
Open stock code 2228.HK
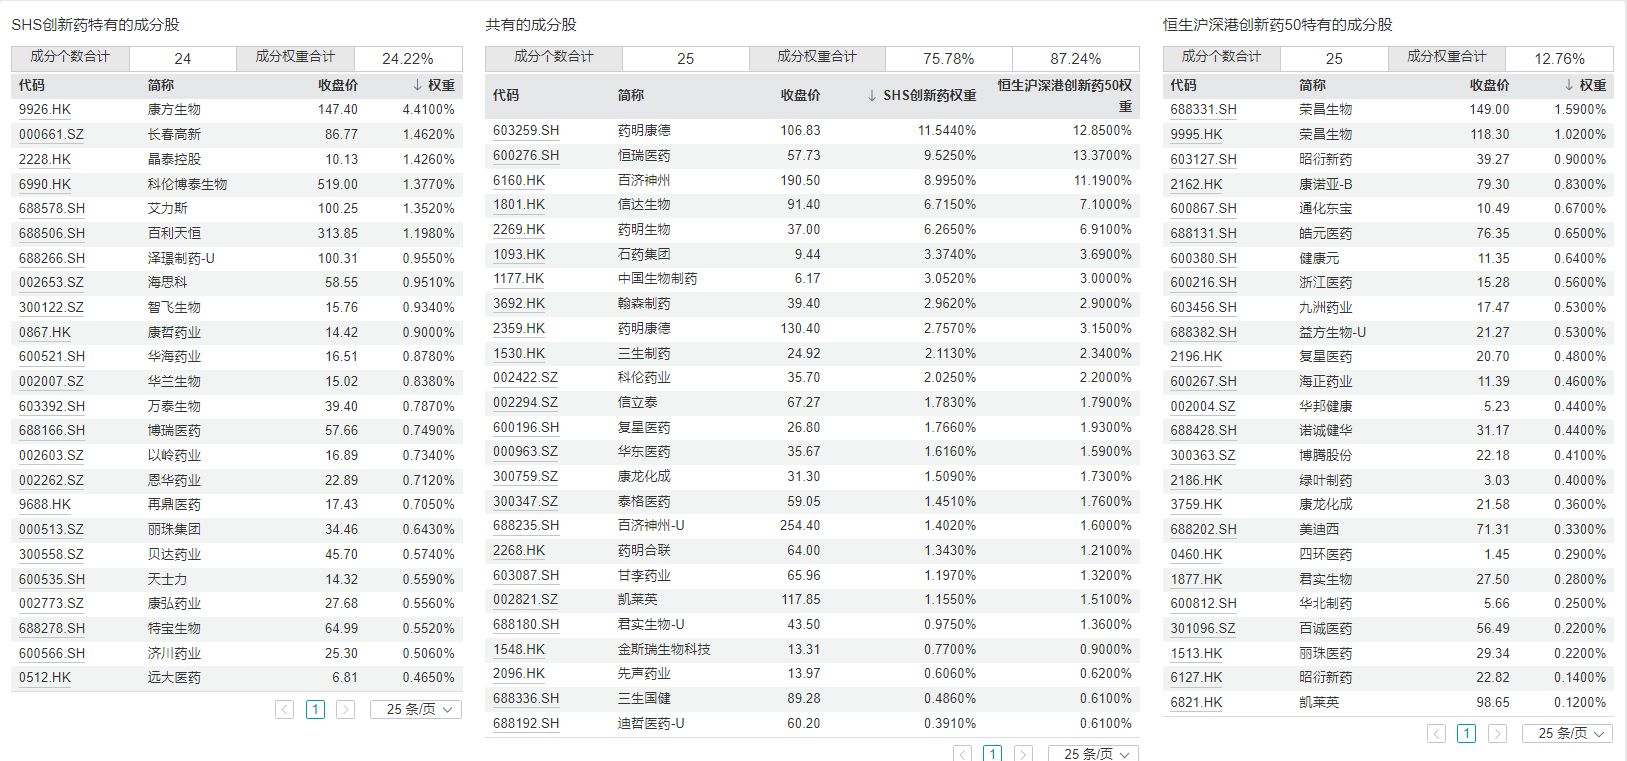pos(45,159)
